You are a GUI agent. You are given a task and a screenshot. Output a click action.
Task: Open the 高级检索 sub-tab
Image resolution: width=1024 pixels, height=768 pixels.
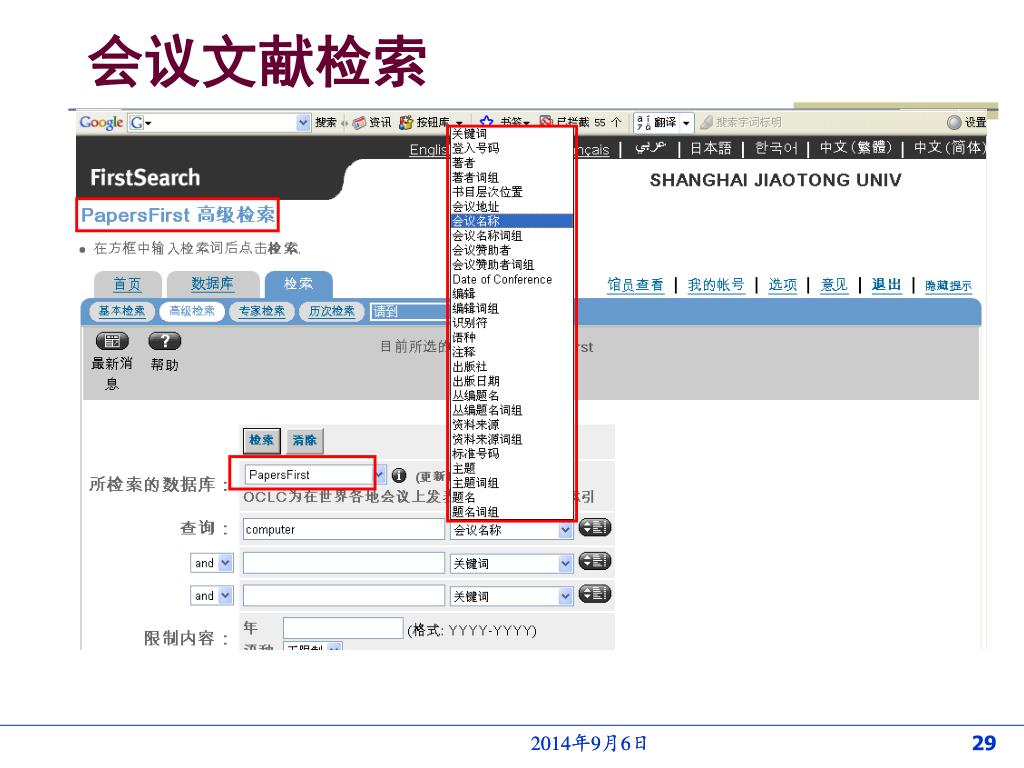pos(192,311)
